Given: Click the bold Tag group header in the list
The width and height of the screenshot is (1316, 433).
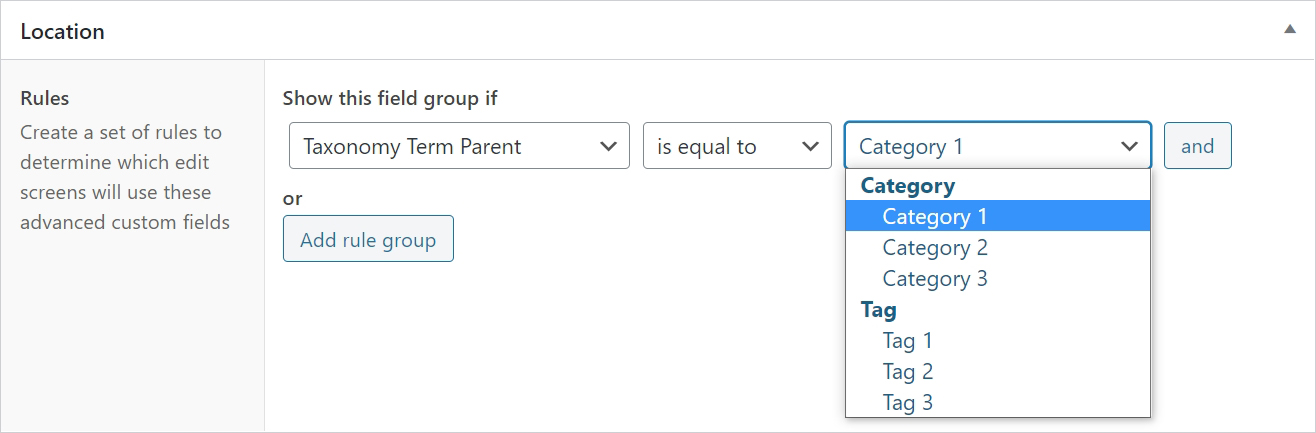Looking at the screenshot, I should (879, 310).
